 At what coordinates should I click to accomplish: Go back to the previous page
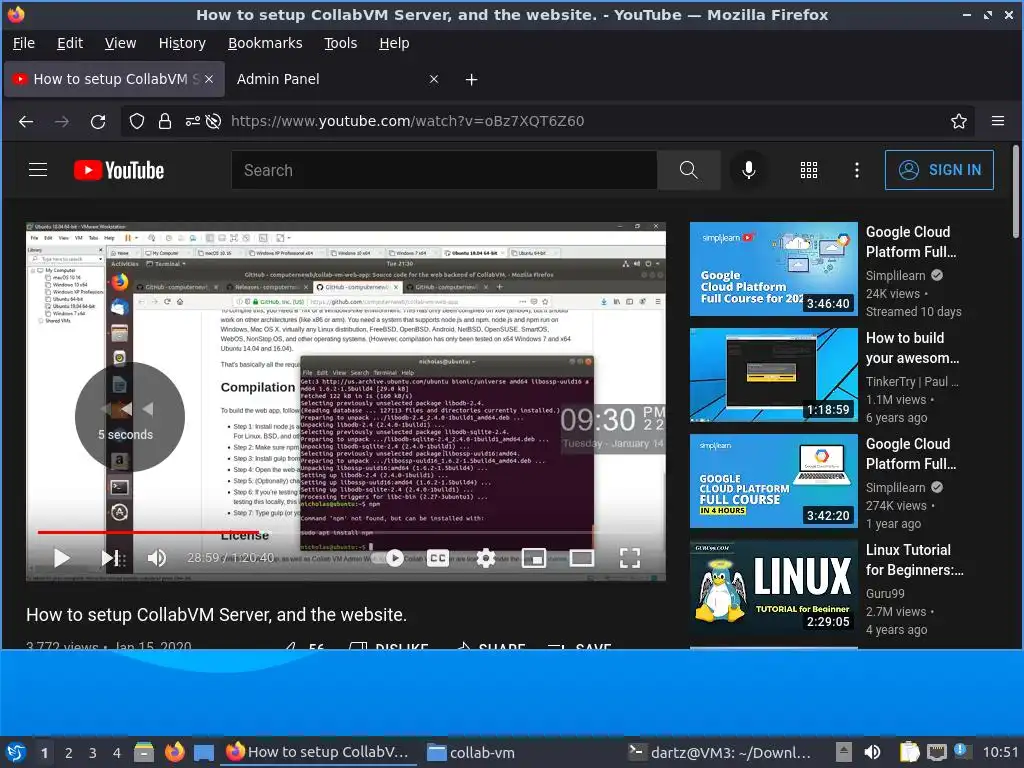tap(26, 121)
